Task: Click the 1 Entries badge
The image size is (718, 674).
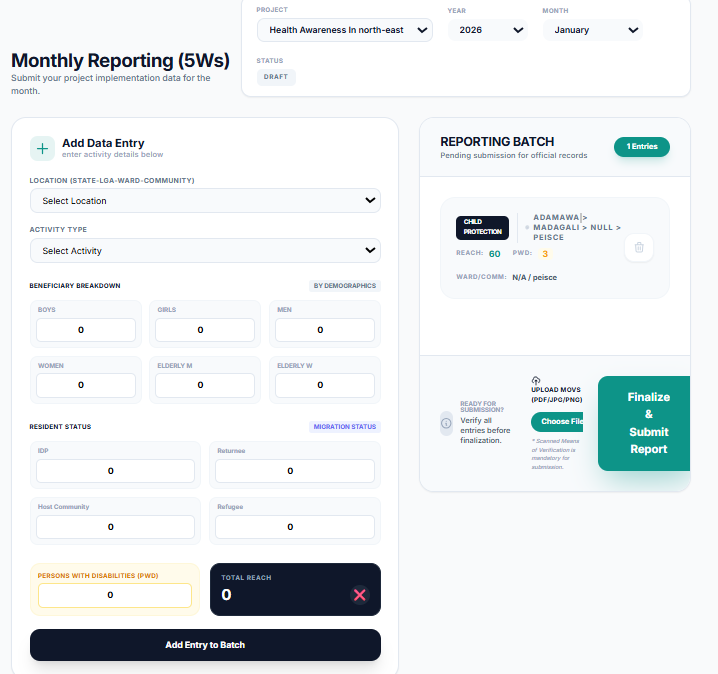Action: point(642,147)
